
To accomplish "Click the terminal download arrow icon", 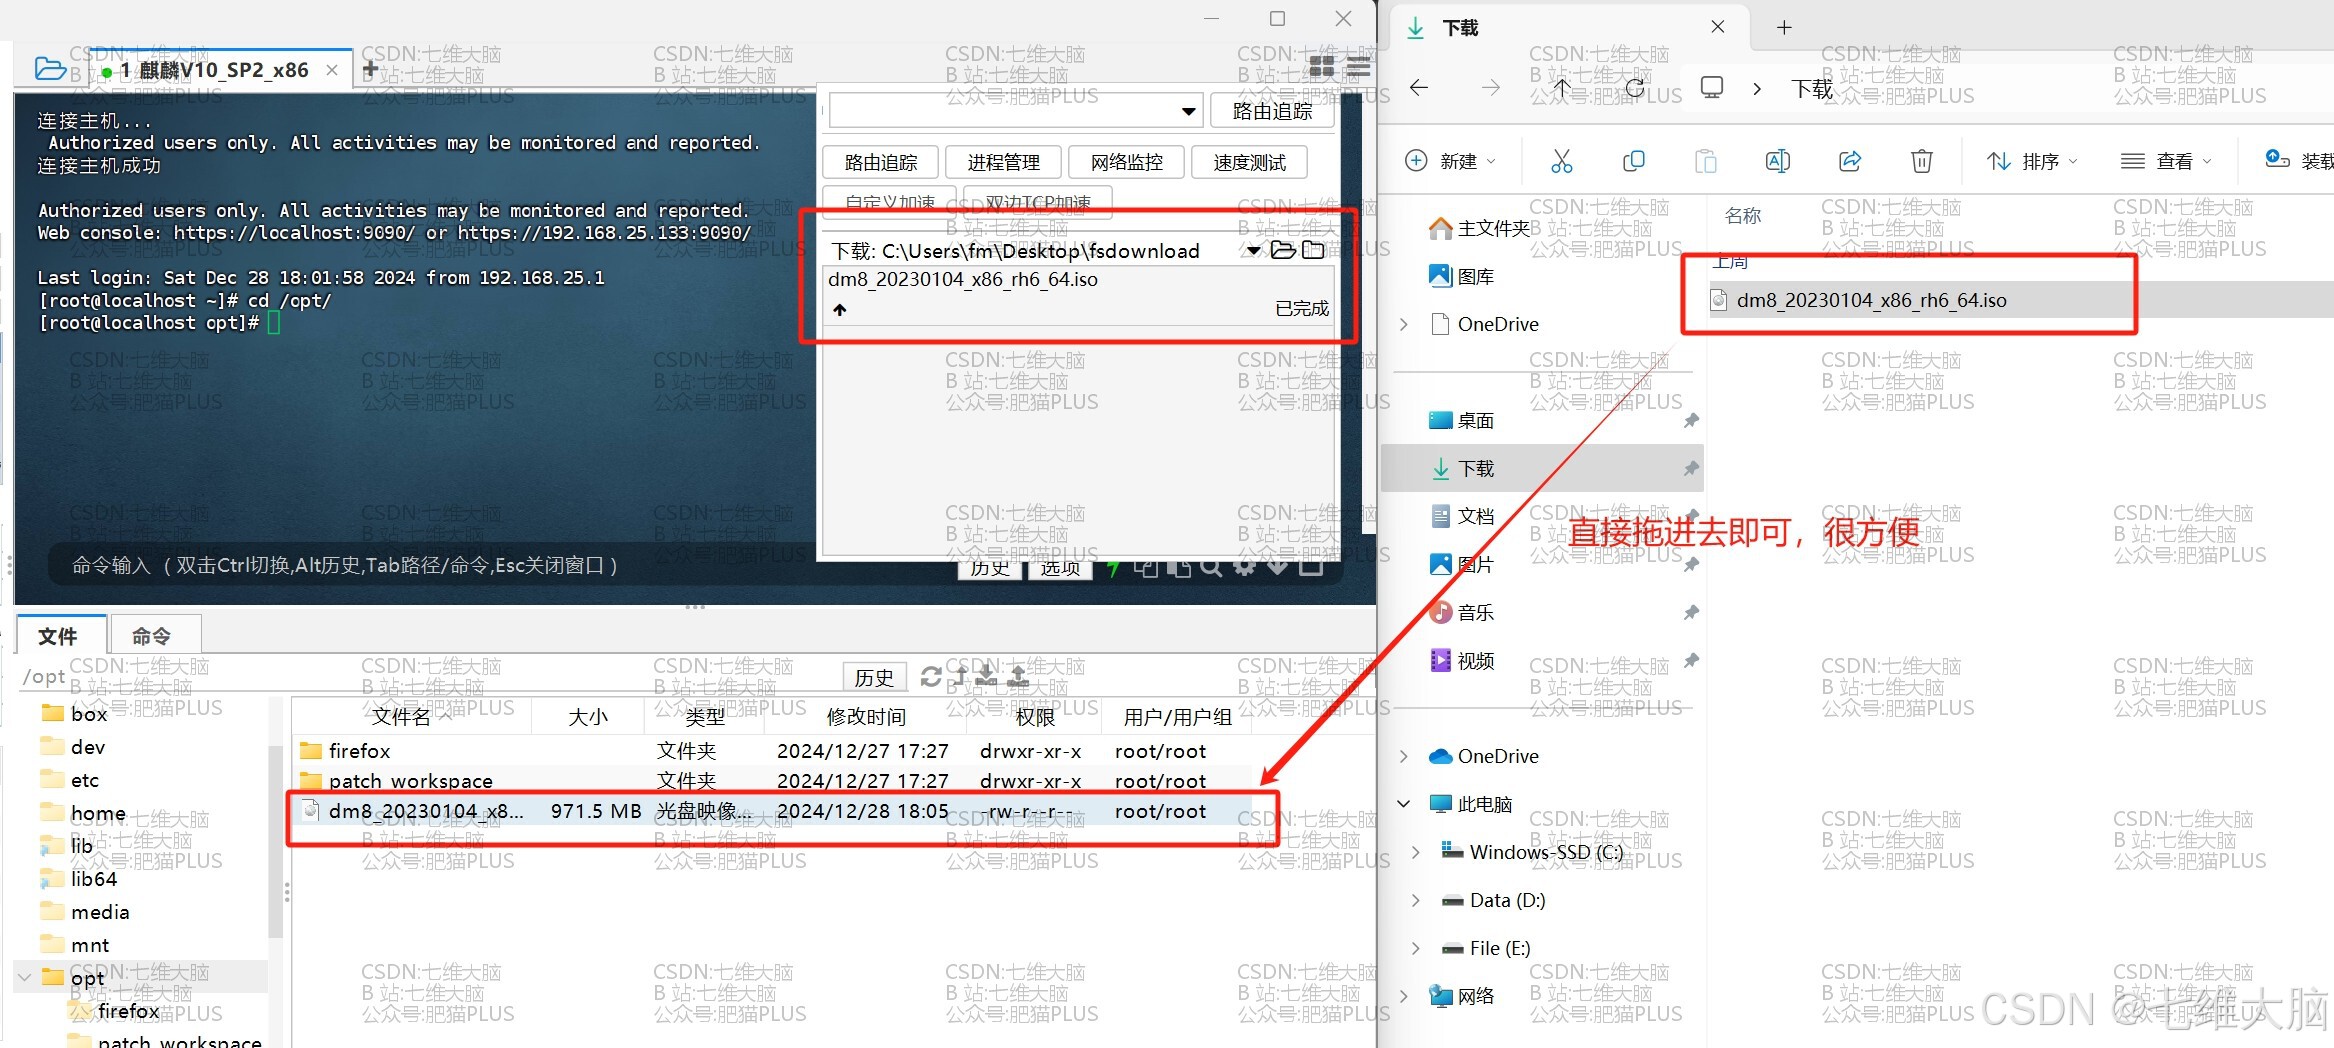I will [x=1277, y=567].
